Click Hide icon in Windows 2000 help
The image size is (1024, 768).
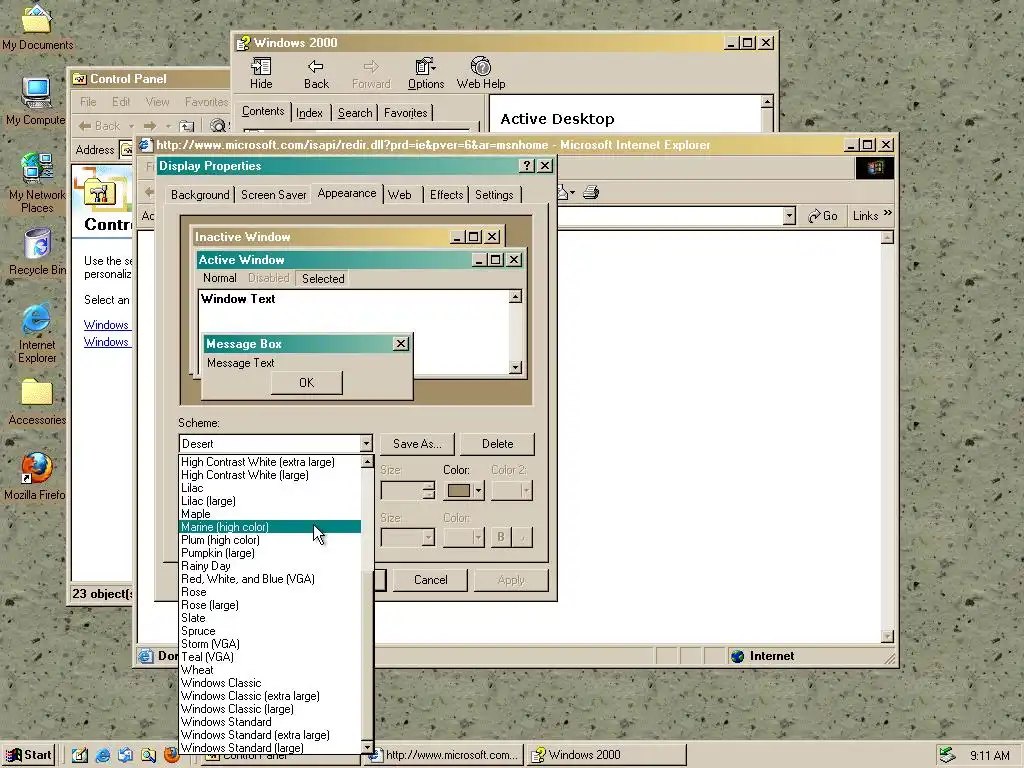point(261,73)
